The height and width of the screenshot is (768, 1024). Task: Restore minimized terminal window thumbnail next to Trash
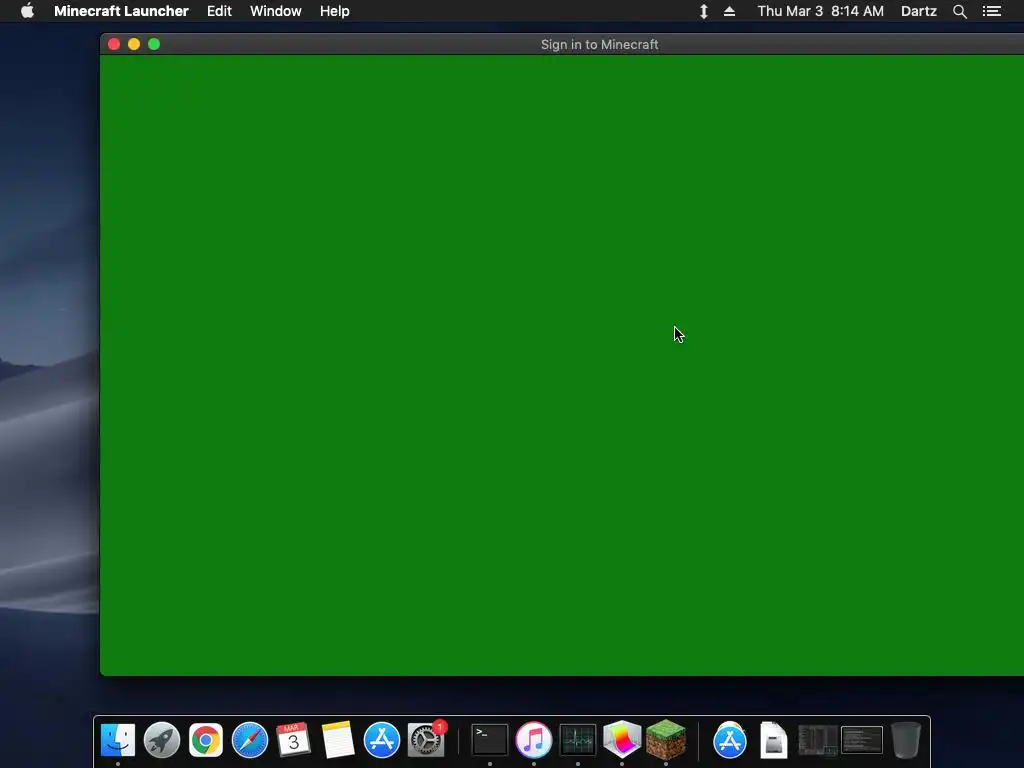pos(862,741)
